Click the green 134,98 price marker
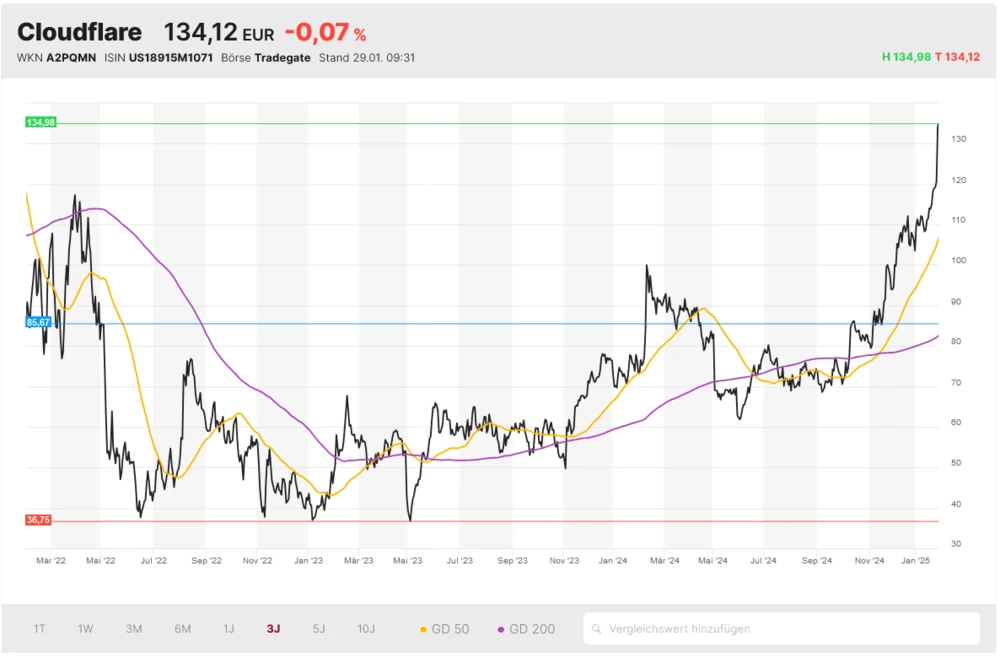 pyautogui.click(x=41, y=122)
